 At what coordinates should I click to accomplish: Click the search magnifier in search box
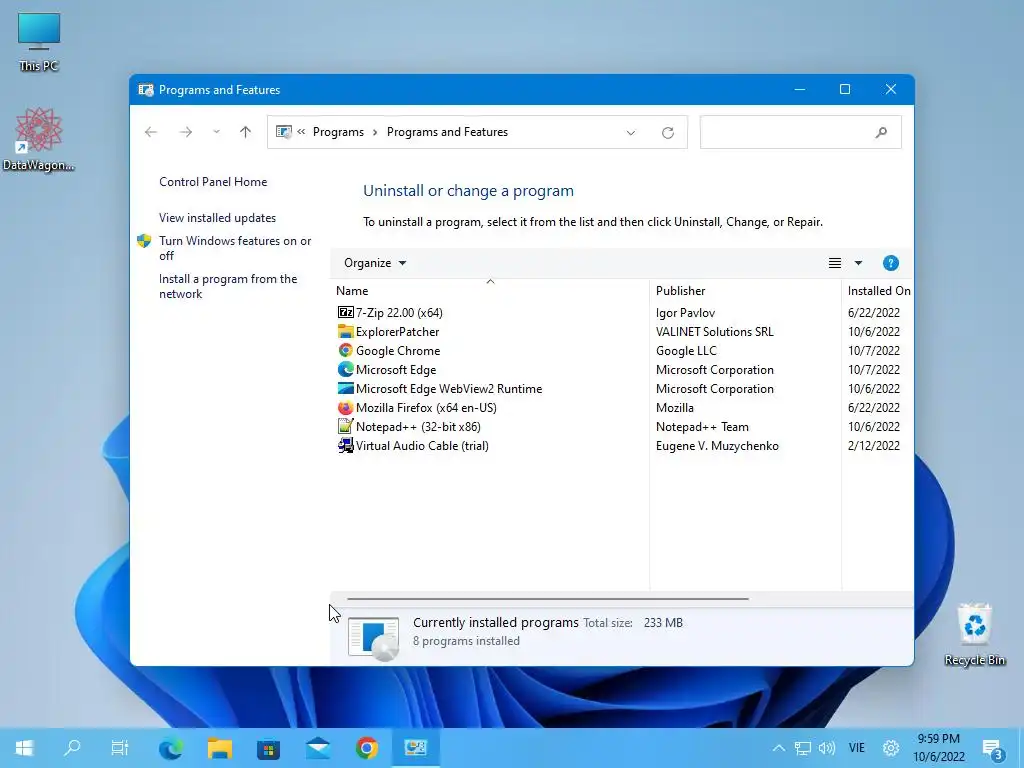[881, 133]
